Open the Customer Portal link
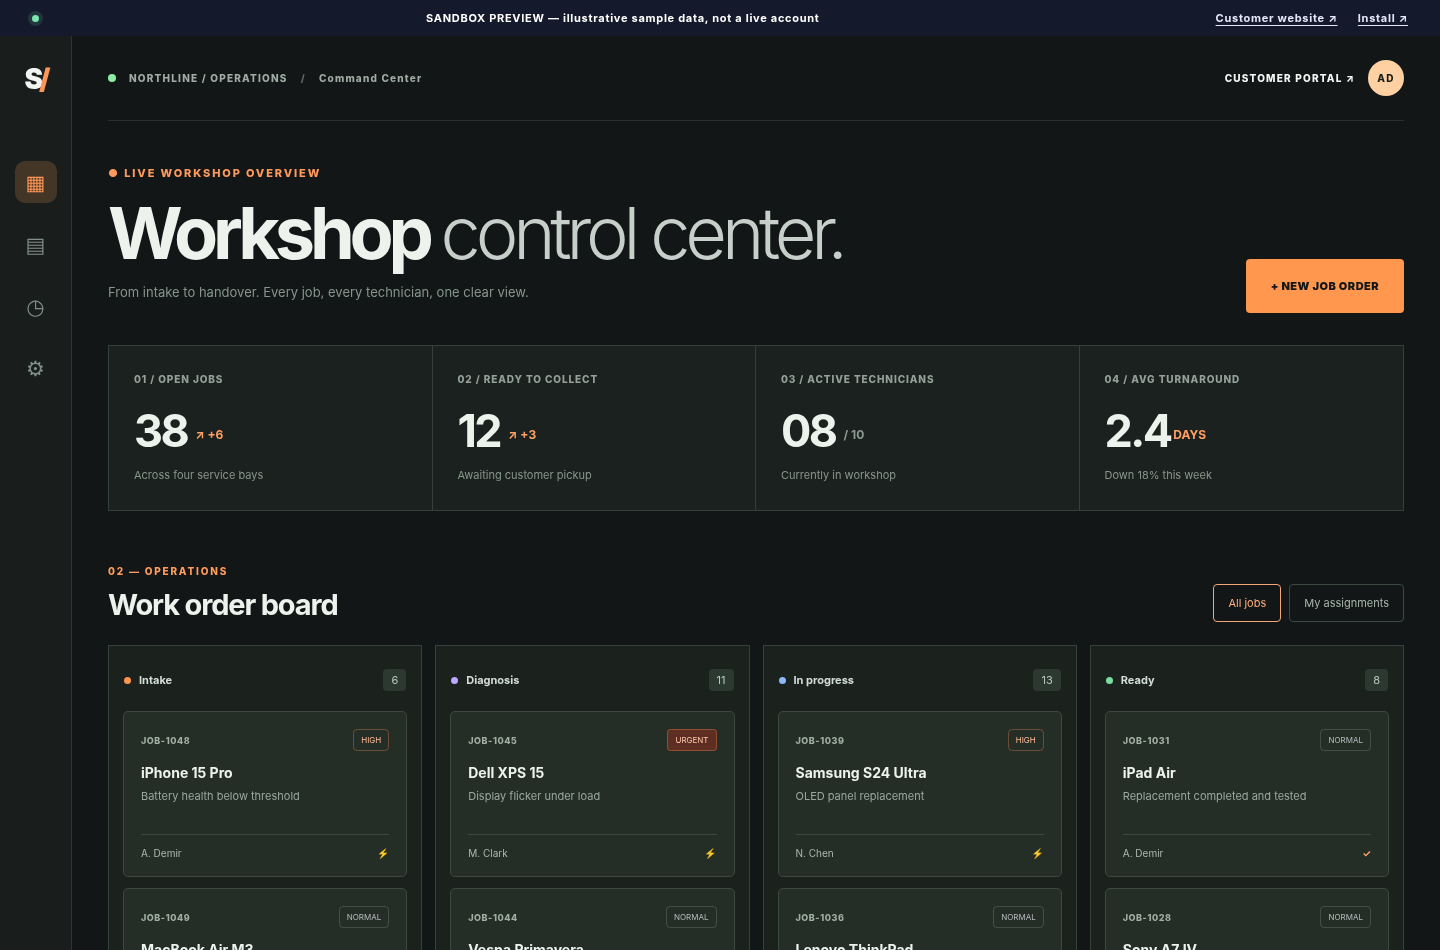 [x=1289, y=78]
